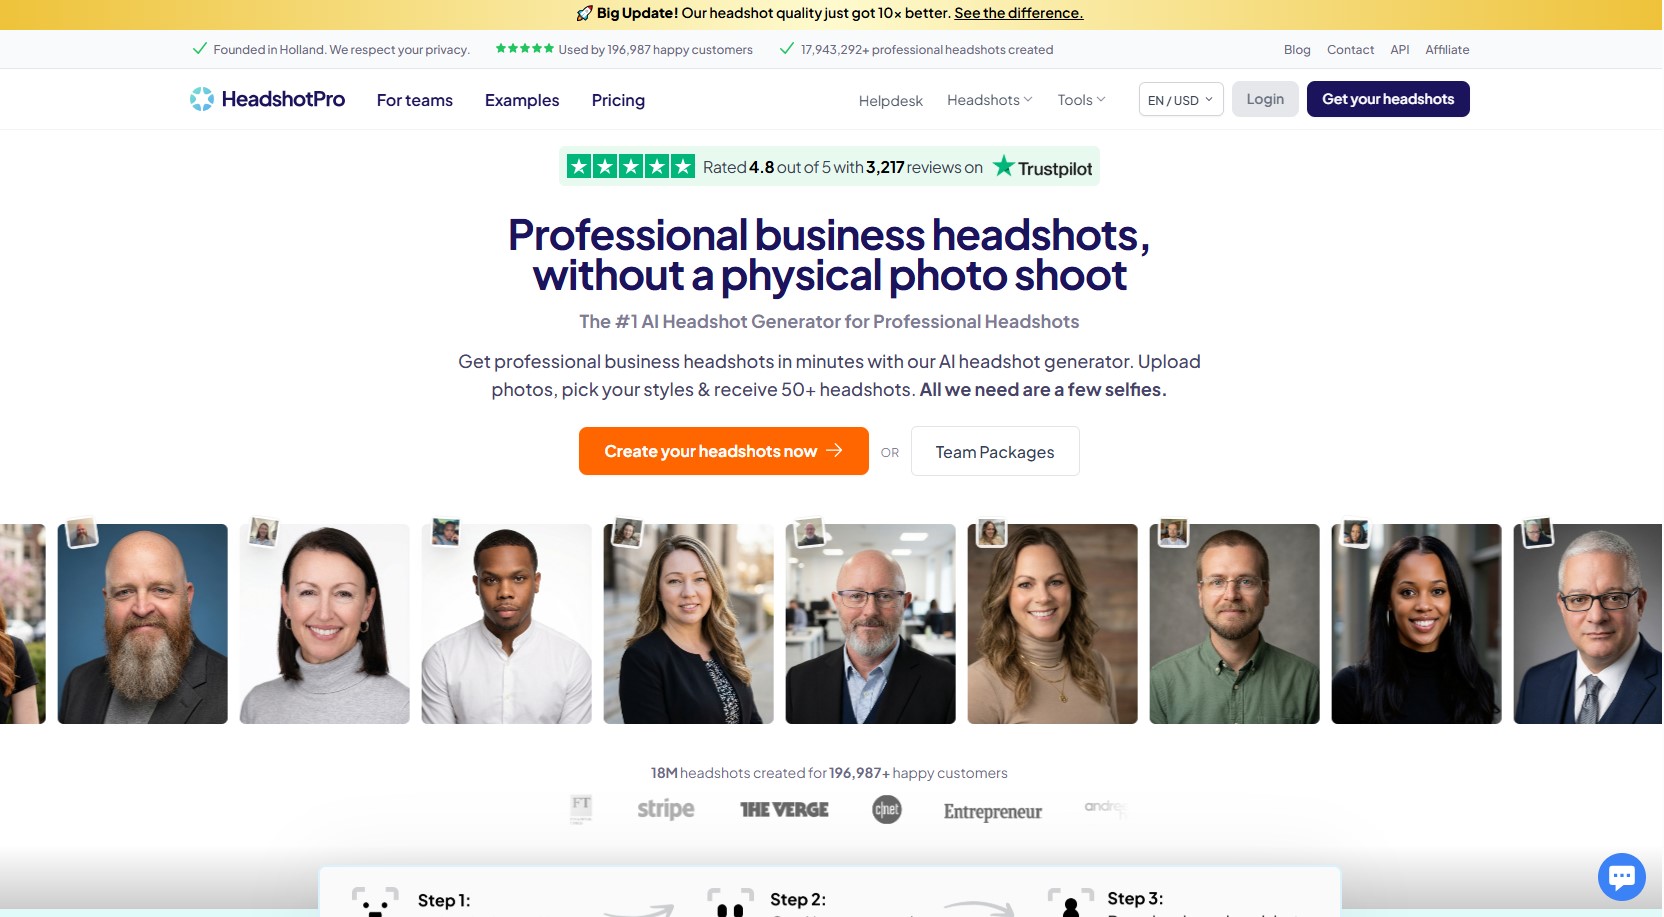Image resolution: width=1664 pixels, height=917 pixels.
Task: Click the Team Packages button
Action: pos(994,452)
